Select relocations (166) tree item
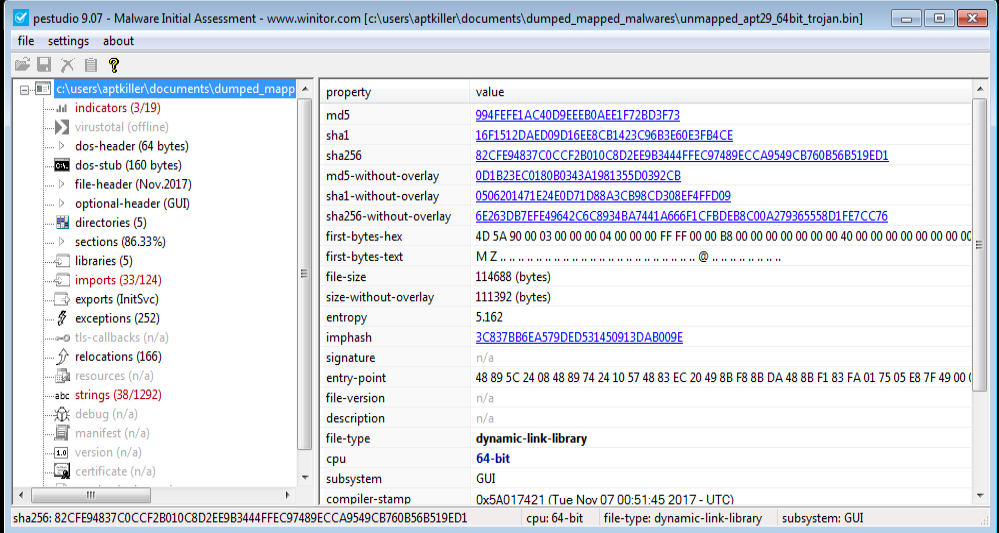 (x=118, y=357)
